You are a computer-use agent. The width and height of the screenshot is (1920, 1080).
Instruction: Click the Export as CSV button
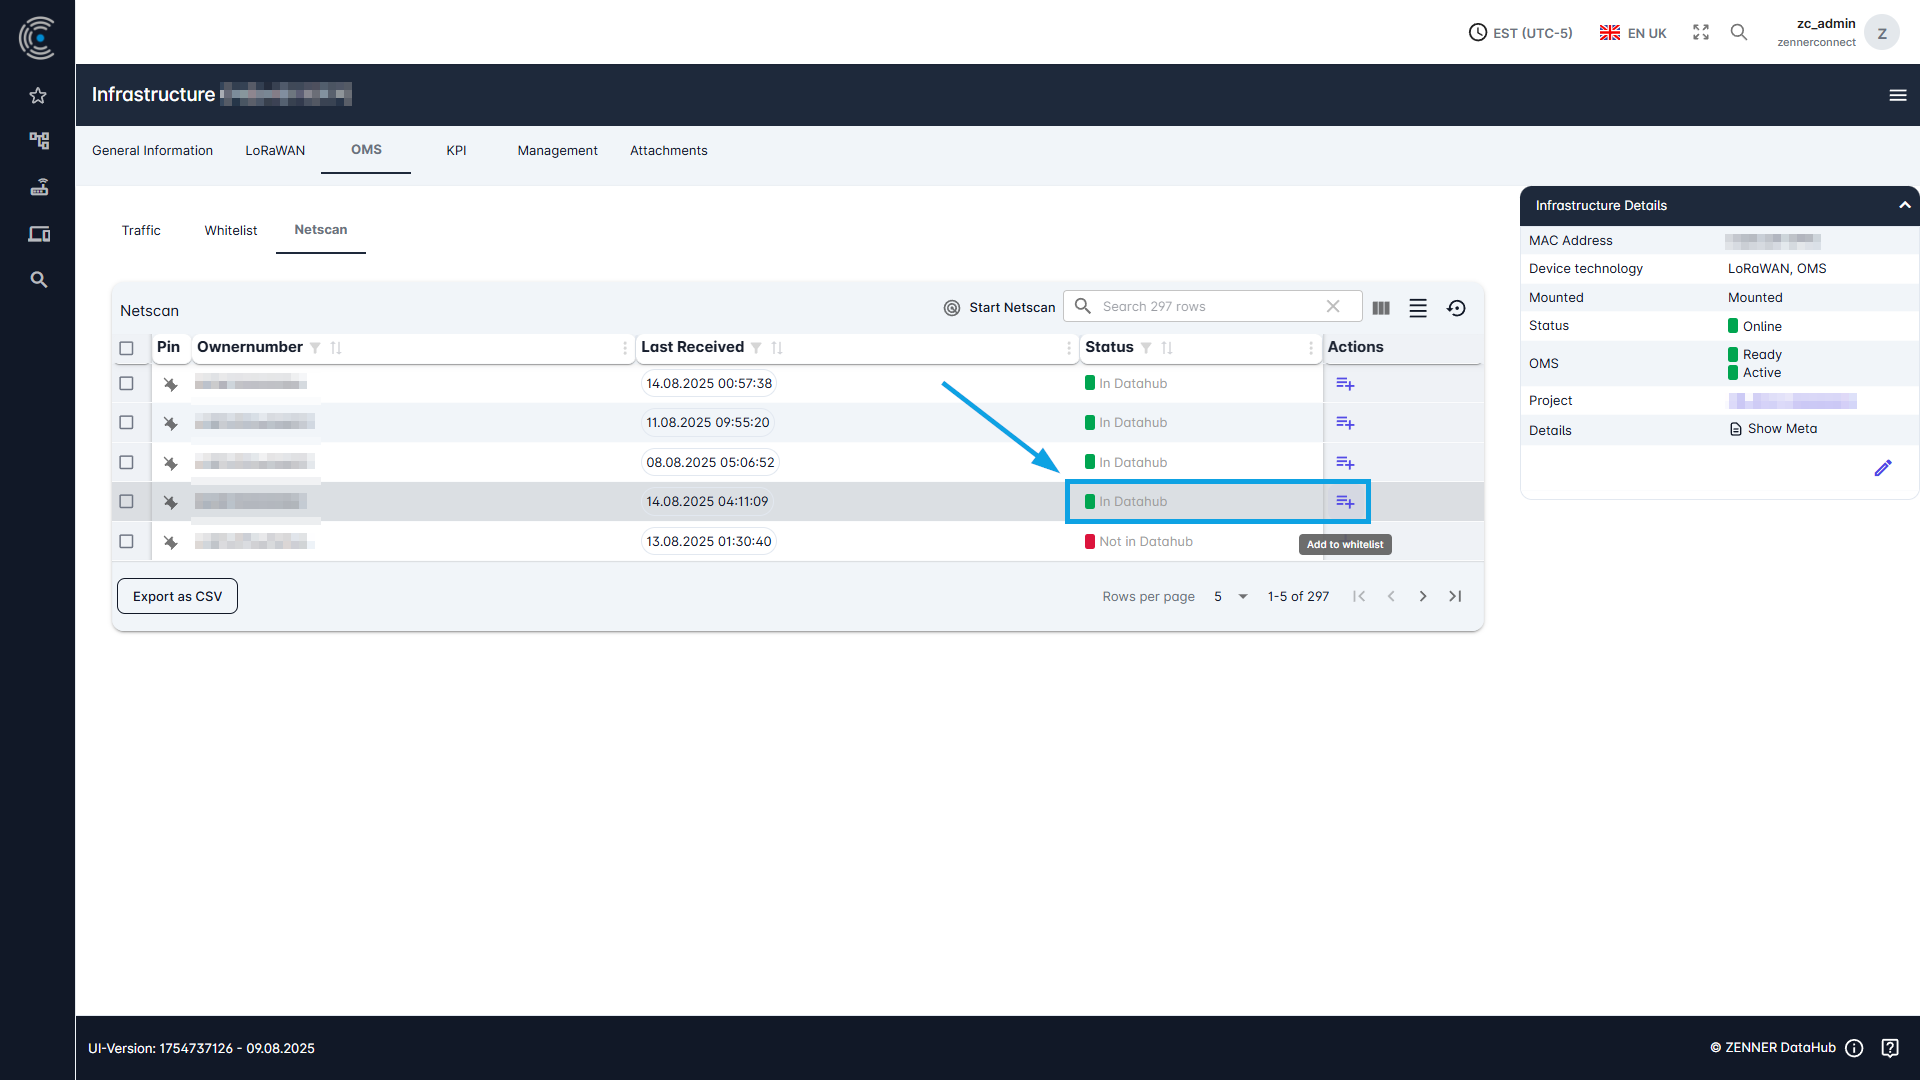176,596
